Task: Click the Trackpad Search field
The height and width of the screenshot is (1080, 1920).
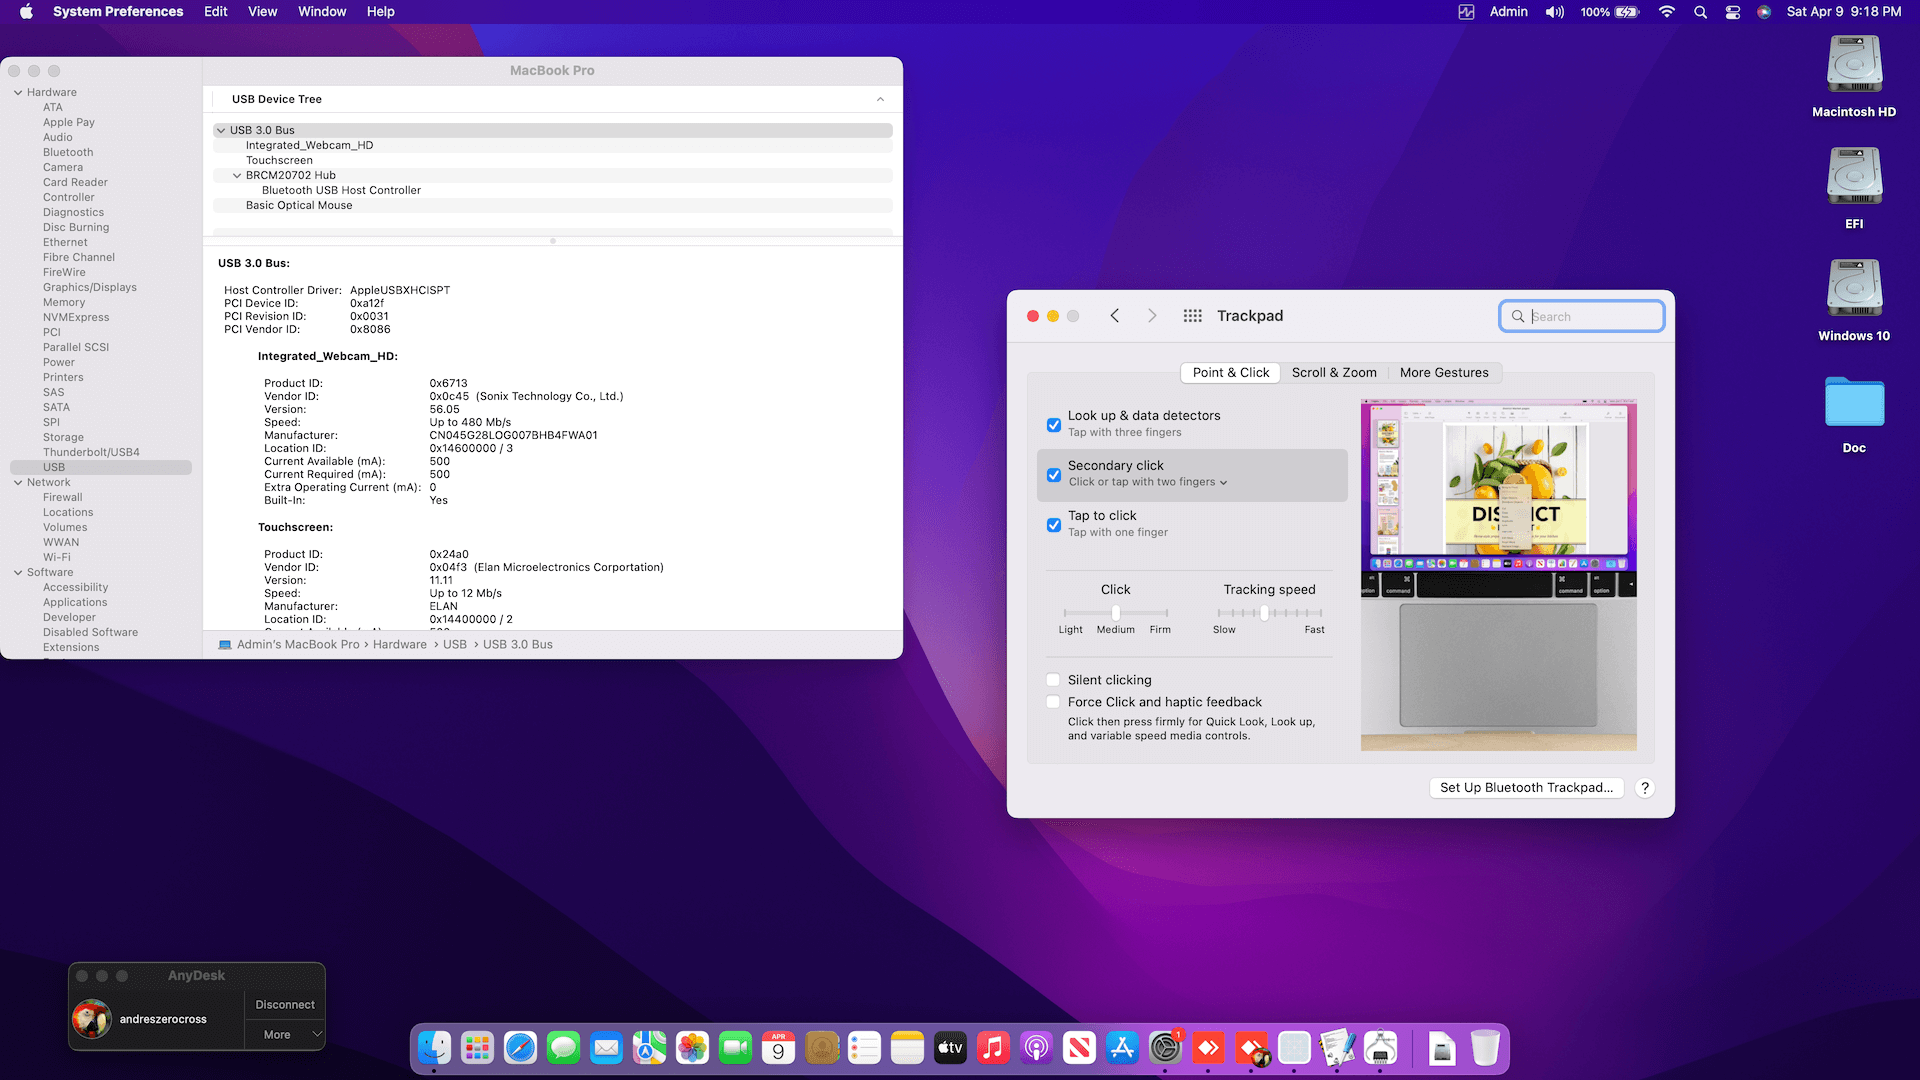Action: (1590, 317)
